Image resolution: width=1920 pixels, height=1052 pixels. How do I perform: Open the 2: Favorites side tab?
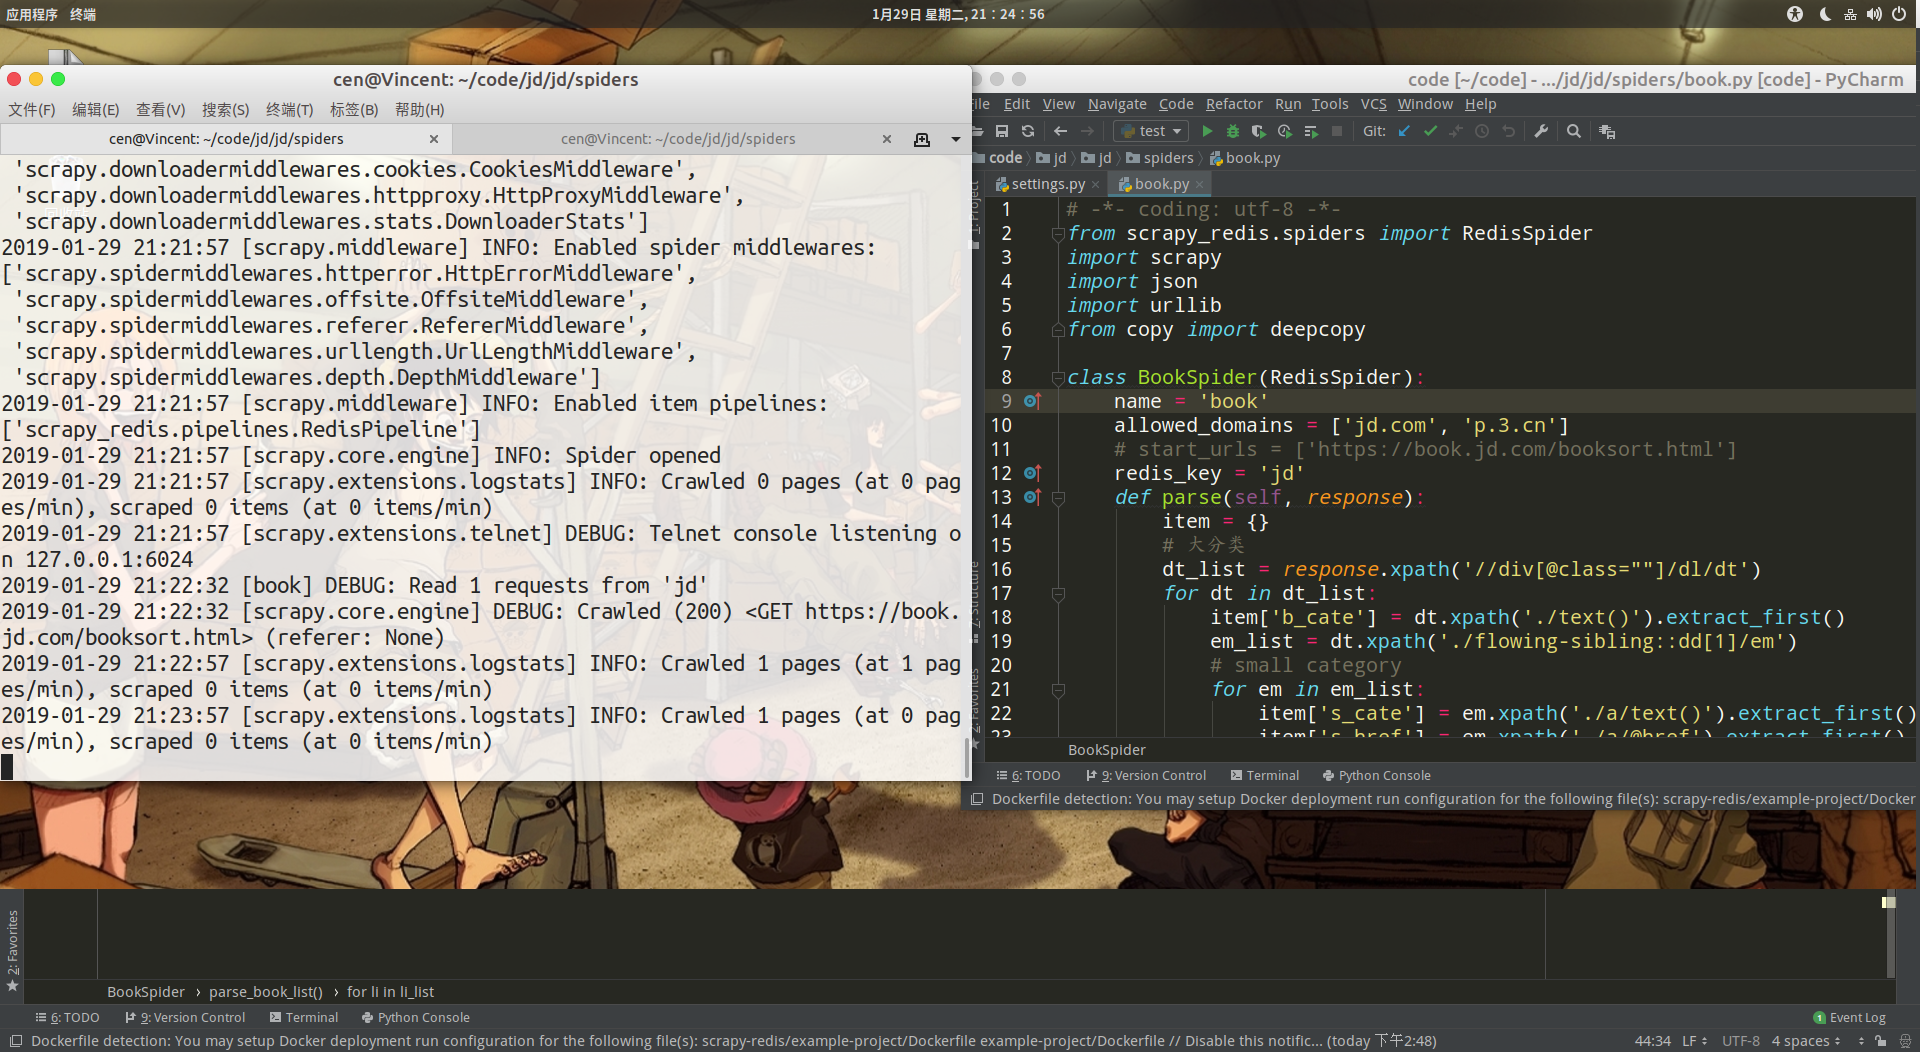click(x=12, y=950)
